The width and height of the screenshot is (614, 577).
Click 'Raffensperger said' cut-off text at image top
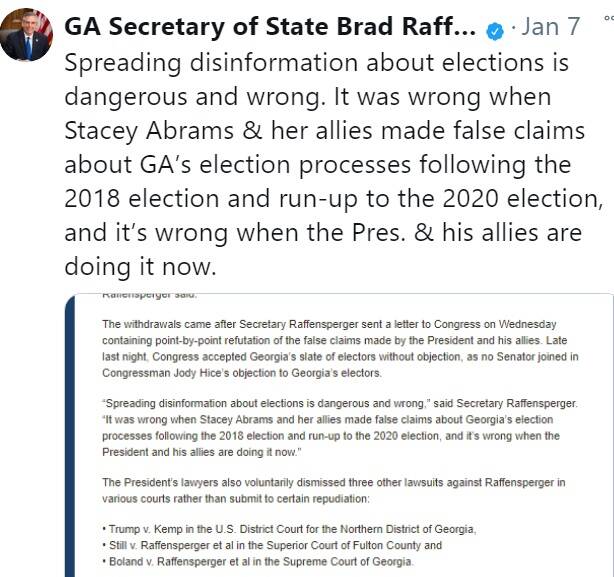pos(149,296)
